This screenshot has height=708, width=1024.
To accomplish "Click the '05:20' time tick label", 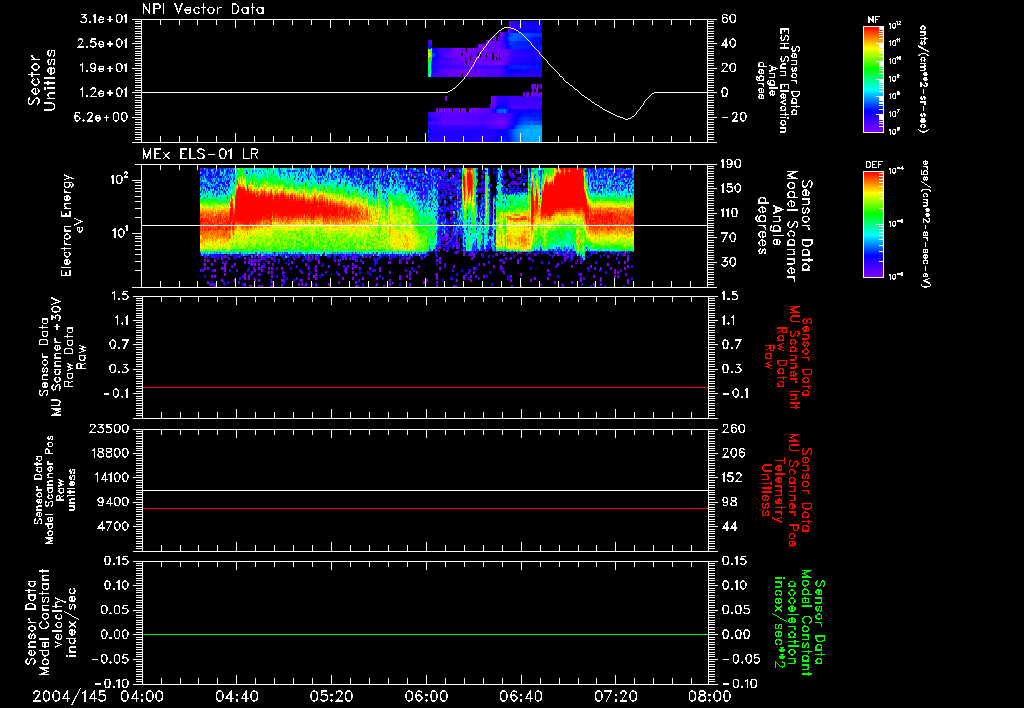I will [x=330, y=696].
